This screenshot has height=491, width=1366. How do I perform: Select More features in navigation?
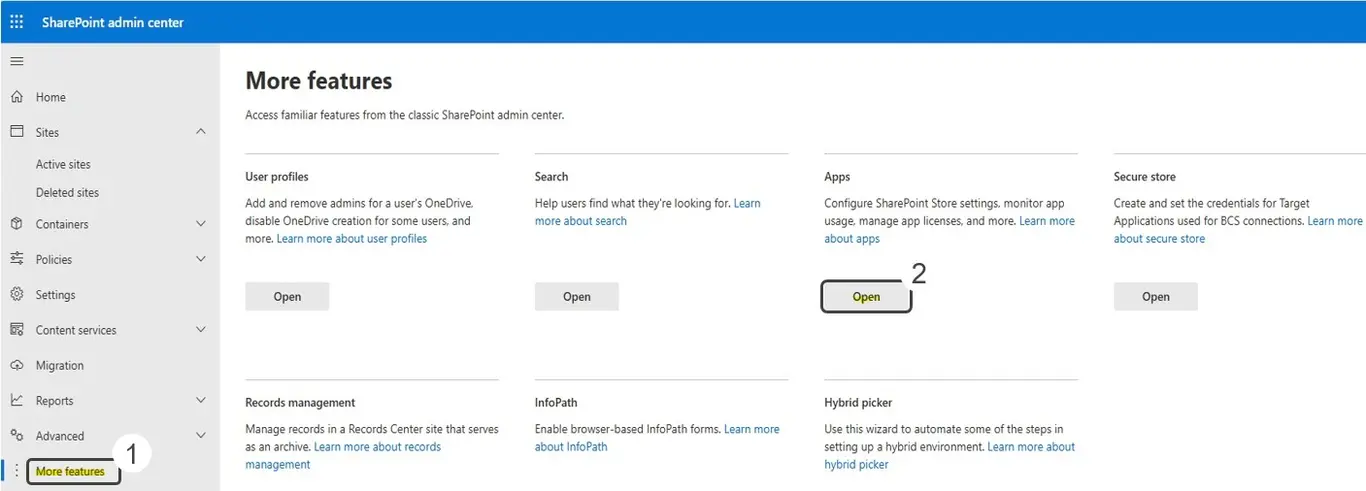70,471
